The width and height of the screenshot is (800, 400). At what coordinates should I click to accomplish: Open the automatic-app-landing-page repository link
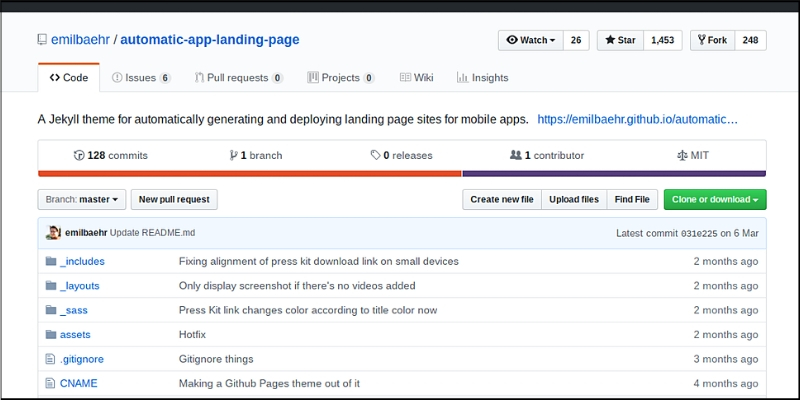coord(210,40)
